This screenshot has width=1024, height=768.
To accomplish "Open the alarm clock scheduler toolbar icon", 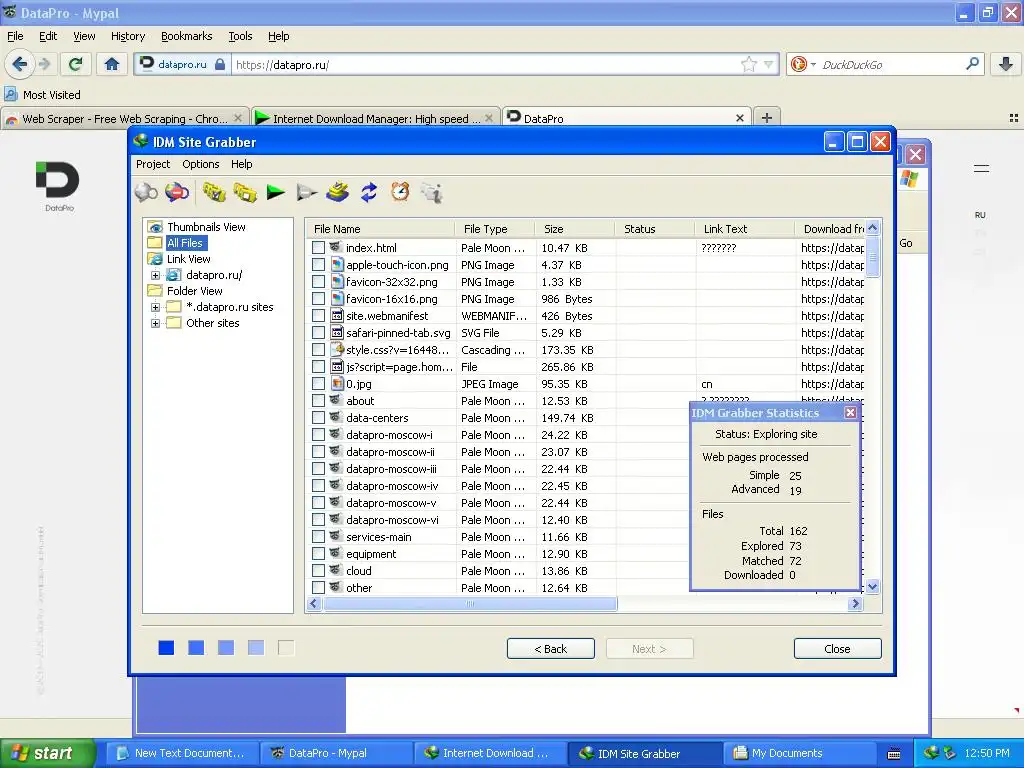I will (400, 191).
